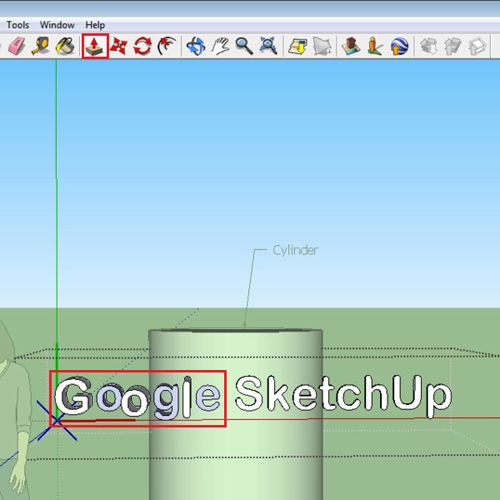Screen dimensions: 500x500
Task: Select the Tape Measure tool
Action: coord(41,46)
